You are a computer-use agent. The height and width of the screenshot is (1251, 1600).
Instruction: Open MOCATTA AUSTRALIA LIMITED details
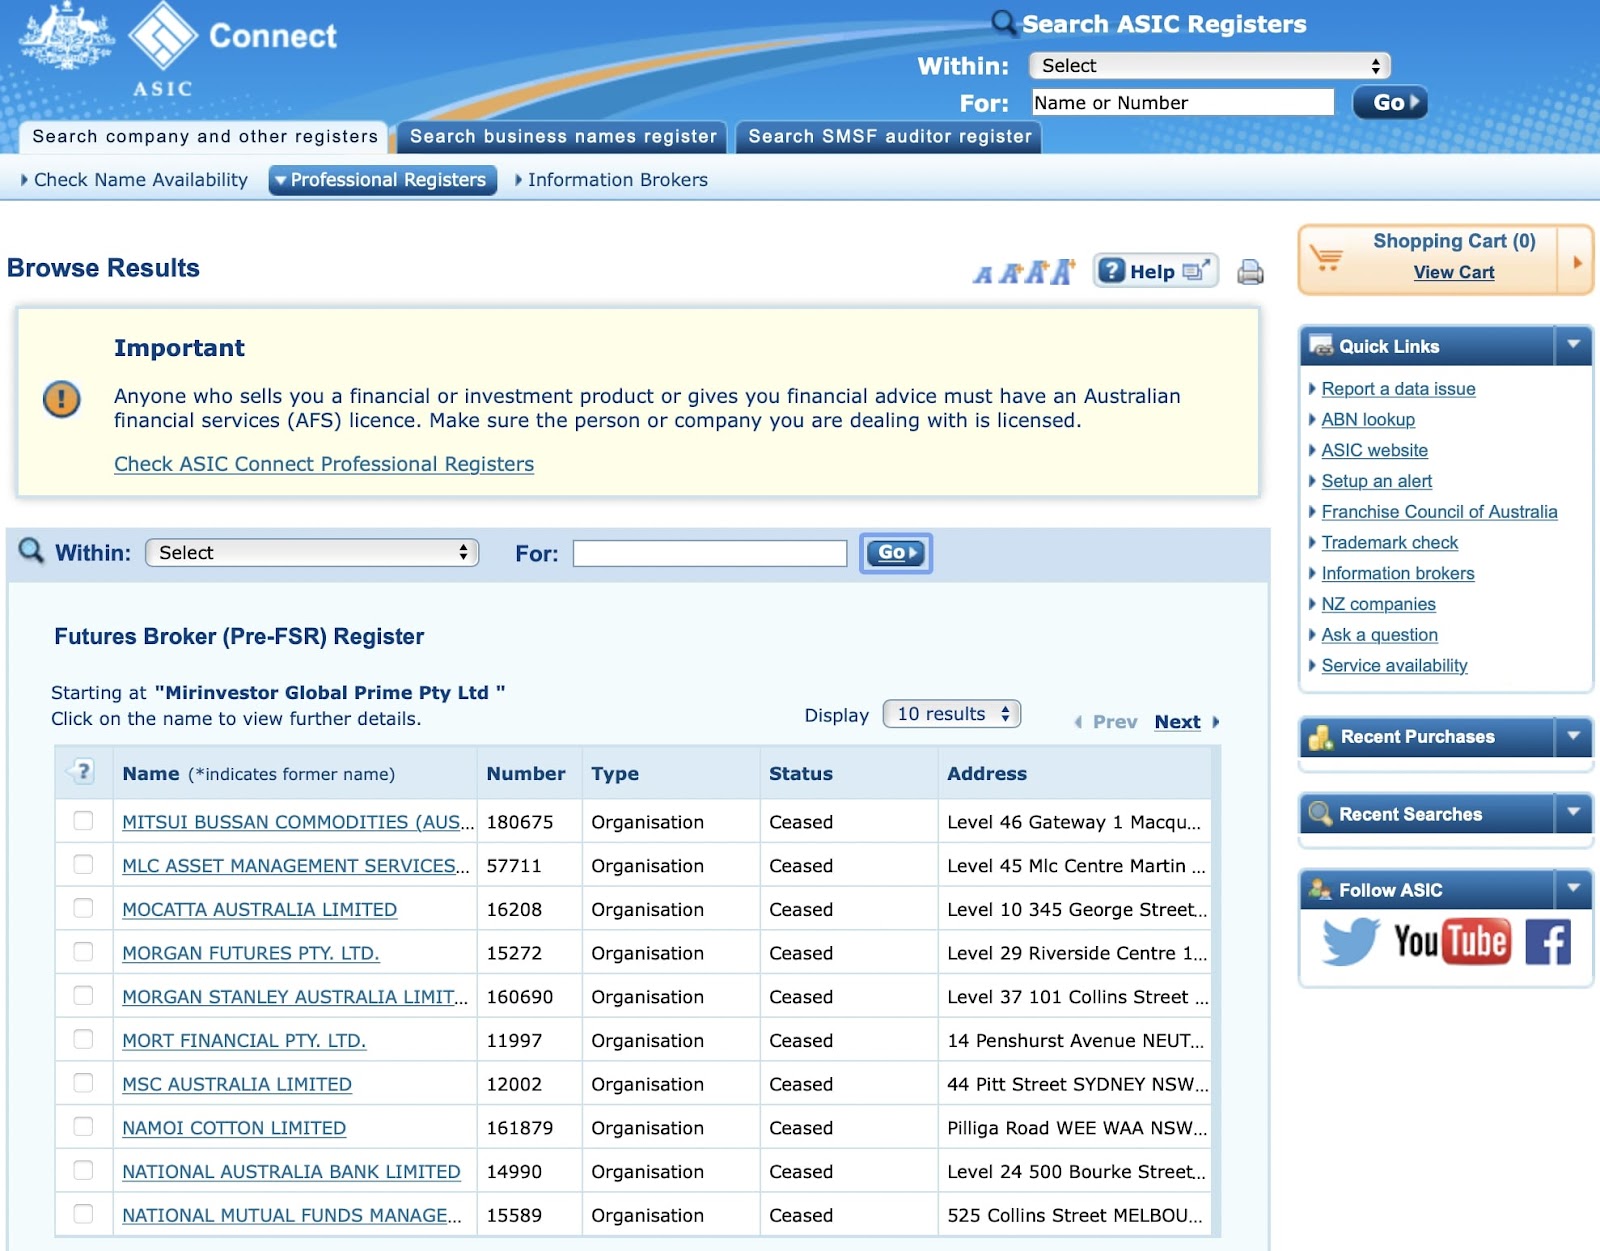pos(259,909)
